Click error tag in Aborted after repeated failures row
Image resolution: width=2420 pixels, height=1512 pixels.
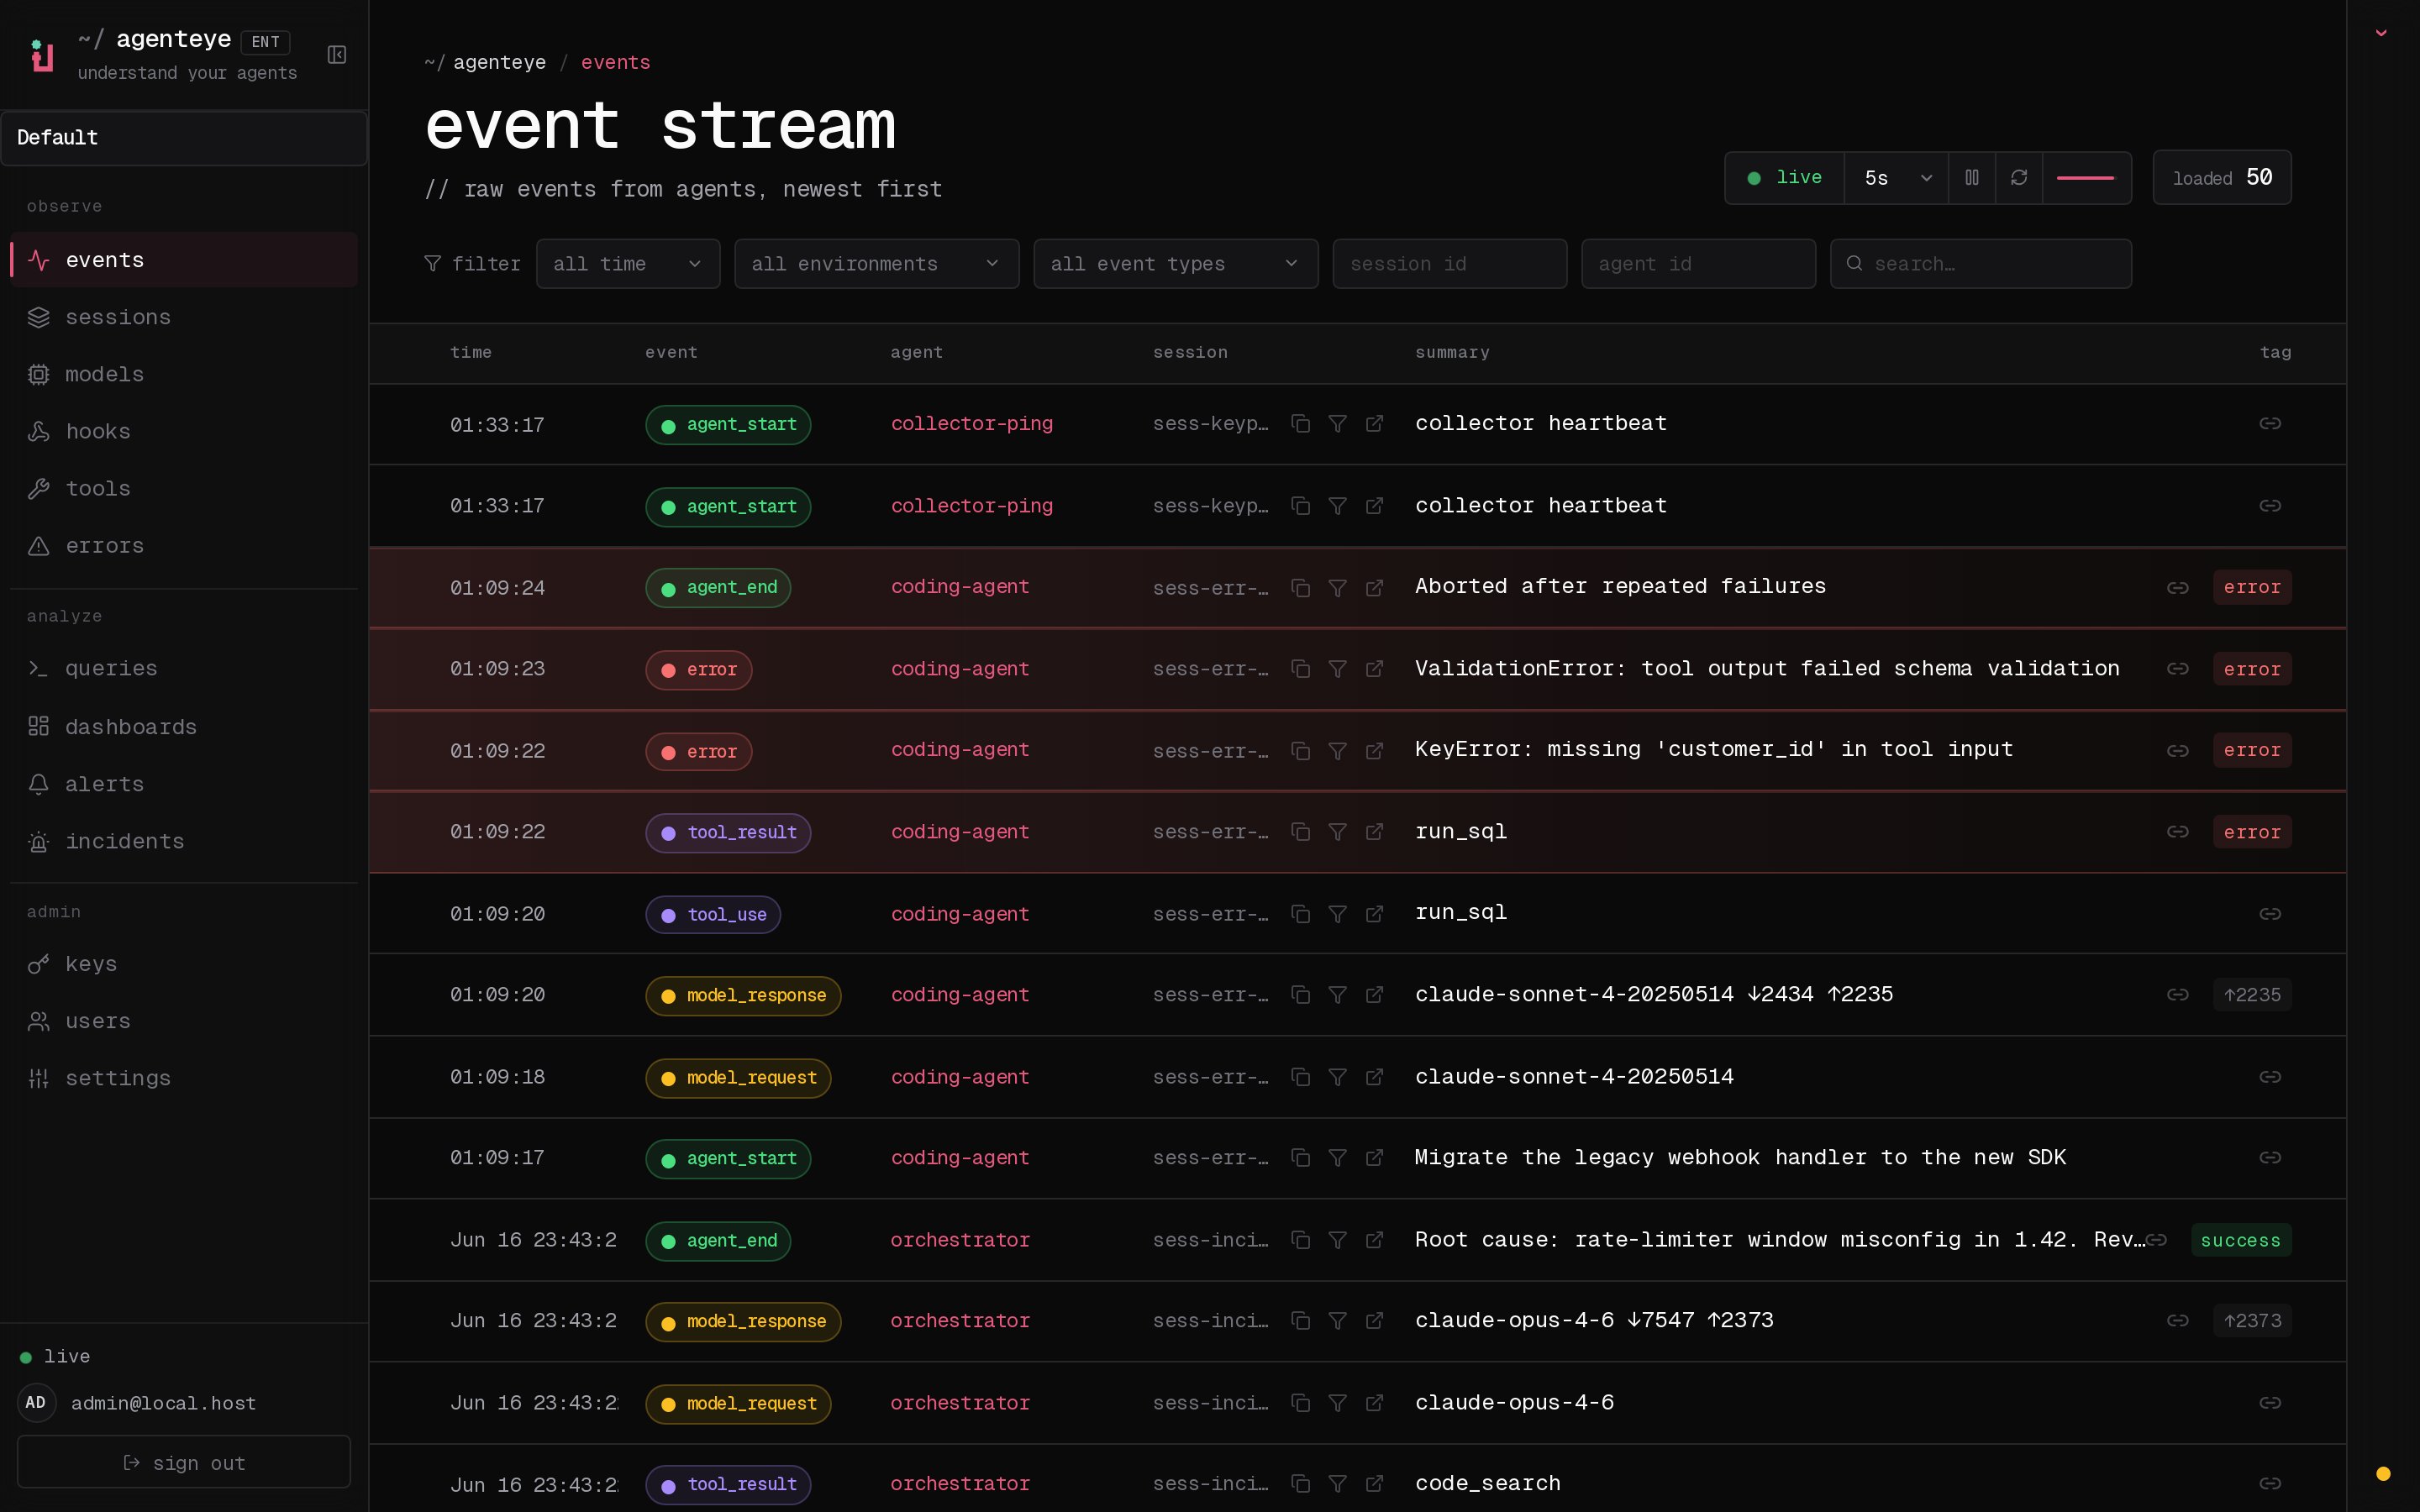tap(2252, 587)
